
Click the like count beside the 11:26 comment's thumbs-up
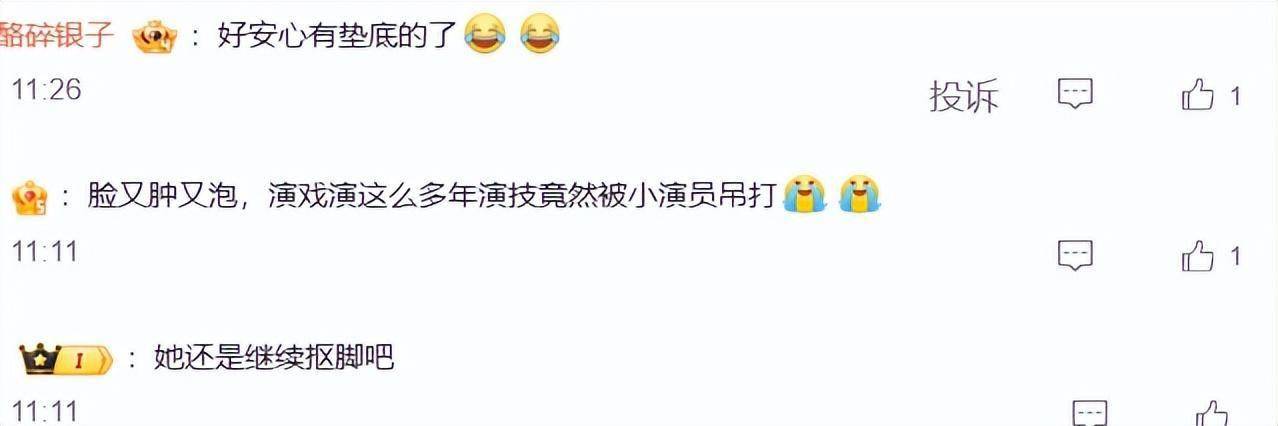[x=1235, y=96]
